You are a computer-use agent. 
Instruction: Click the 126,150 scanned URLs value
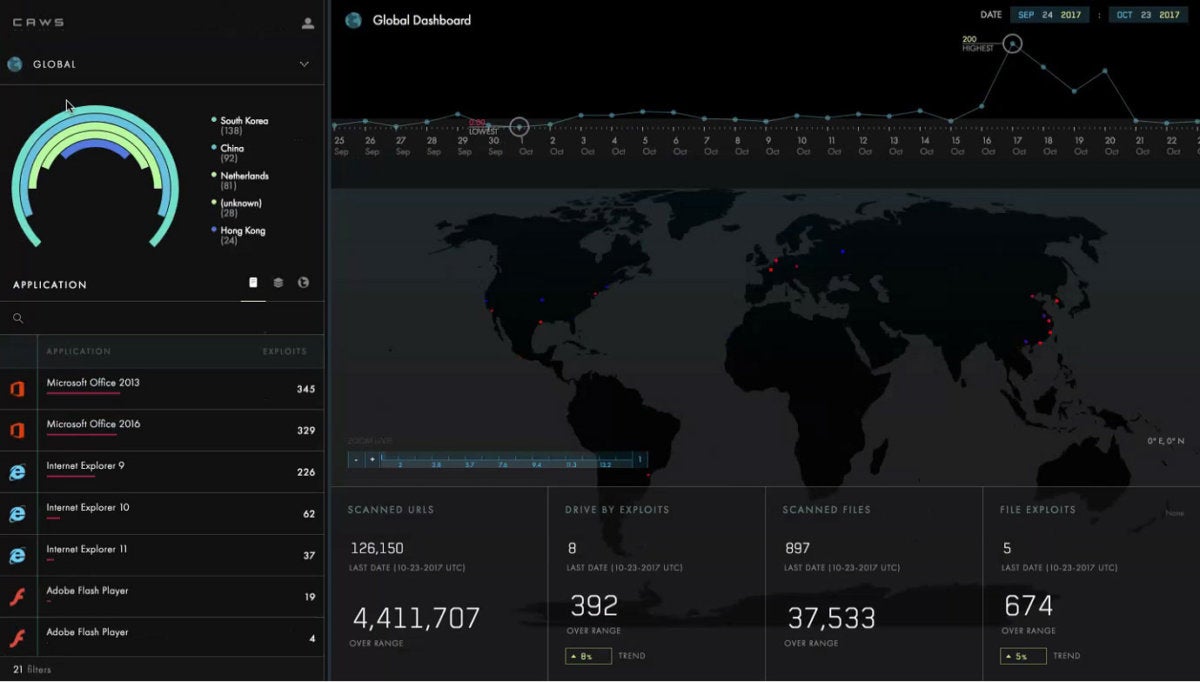pos(377,548)
